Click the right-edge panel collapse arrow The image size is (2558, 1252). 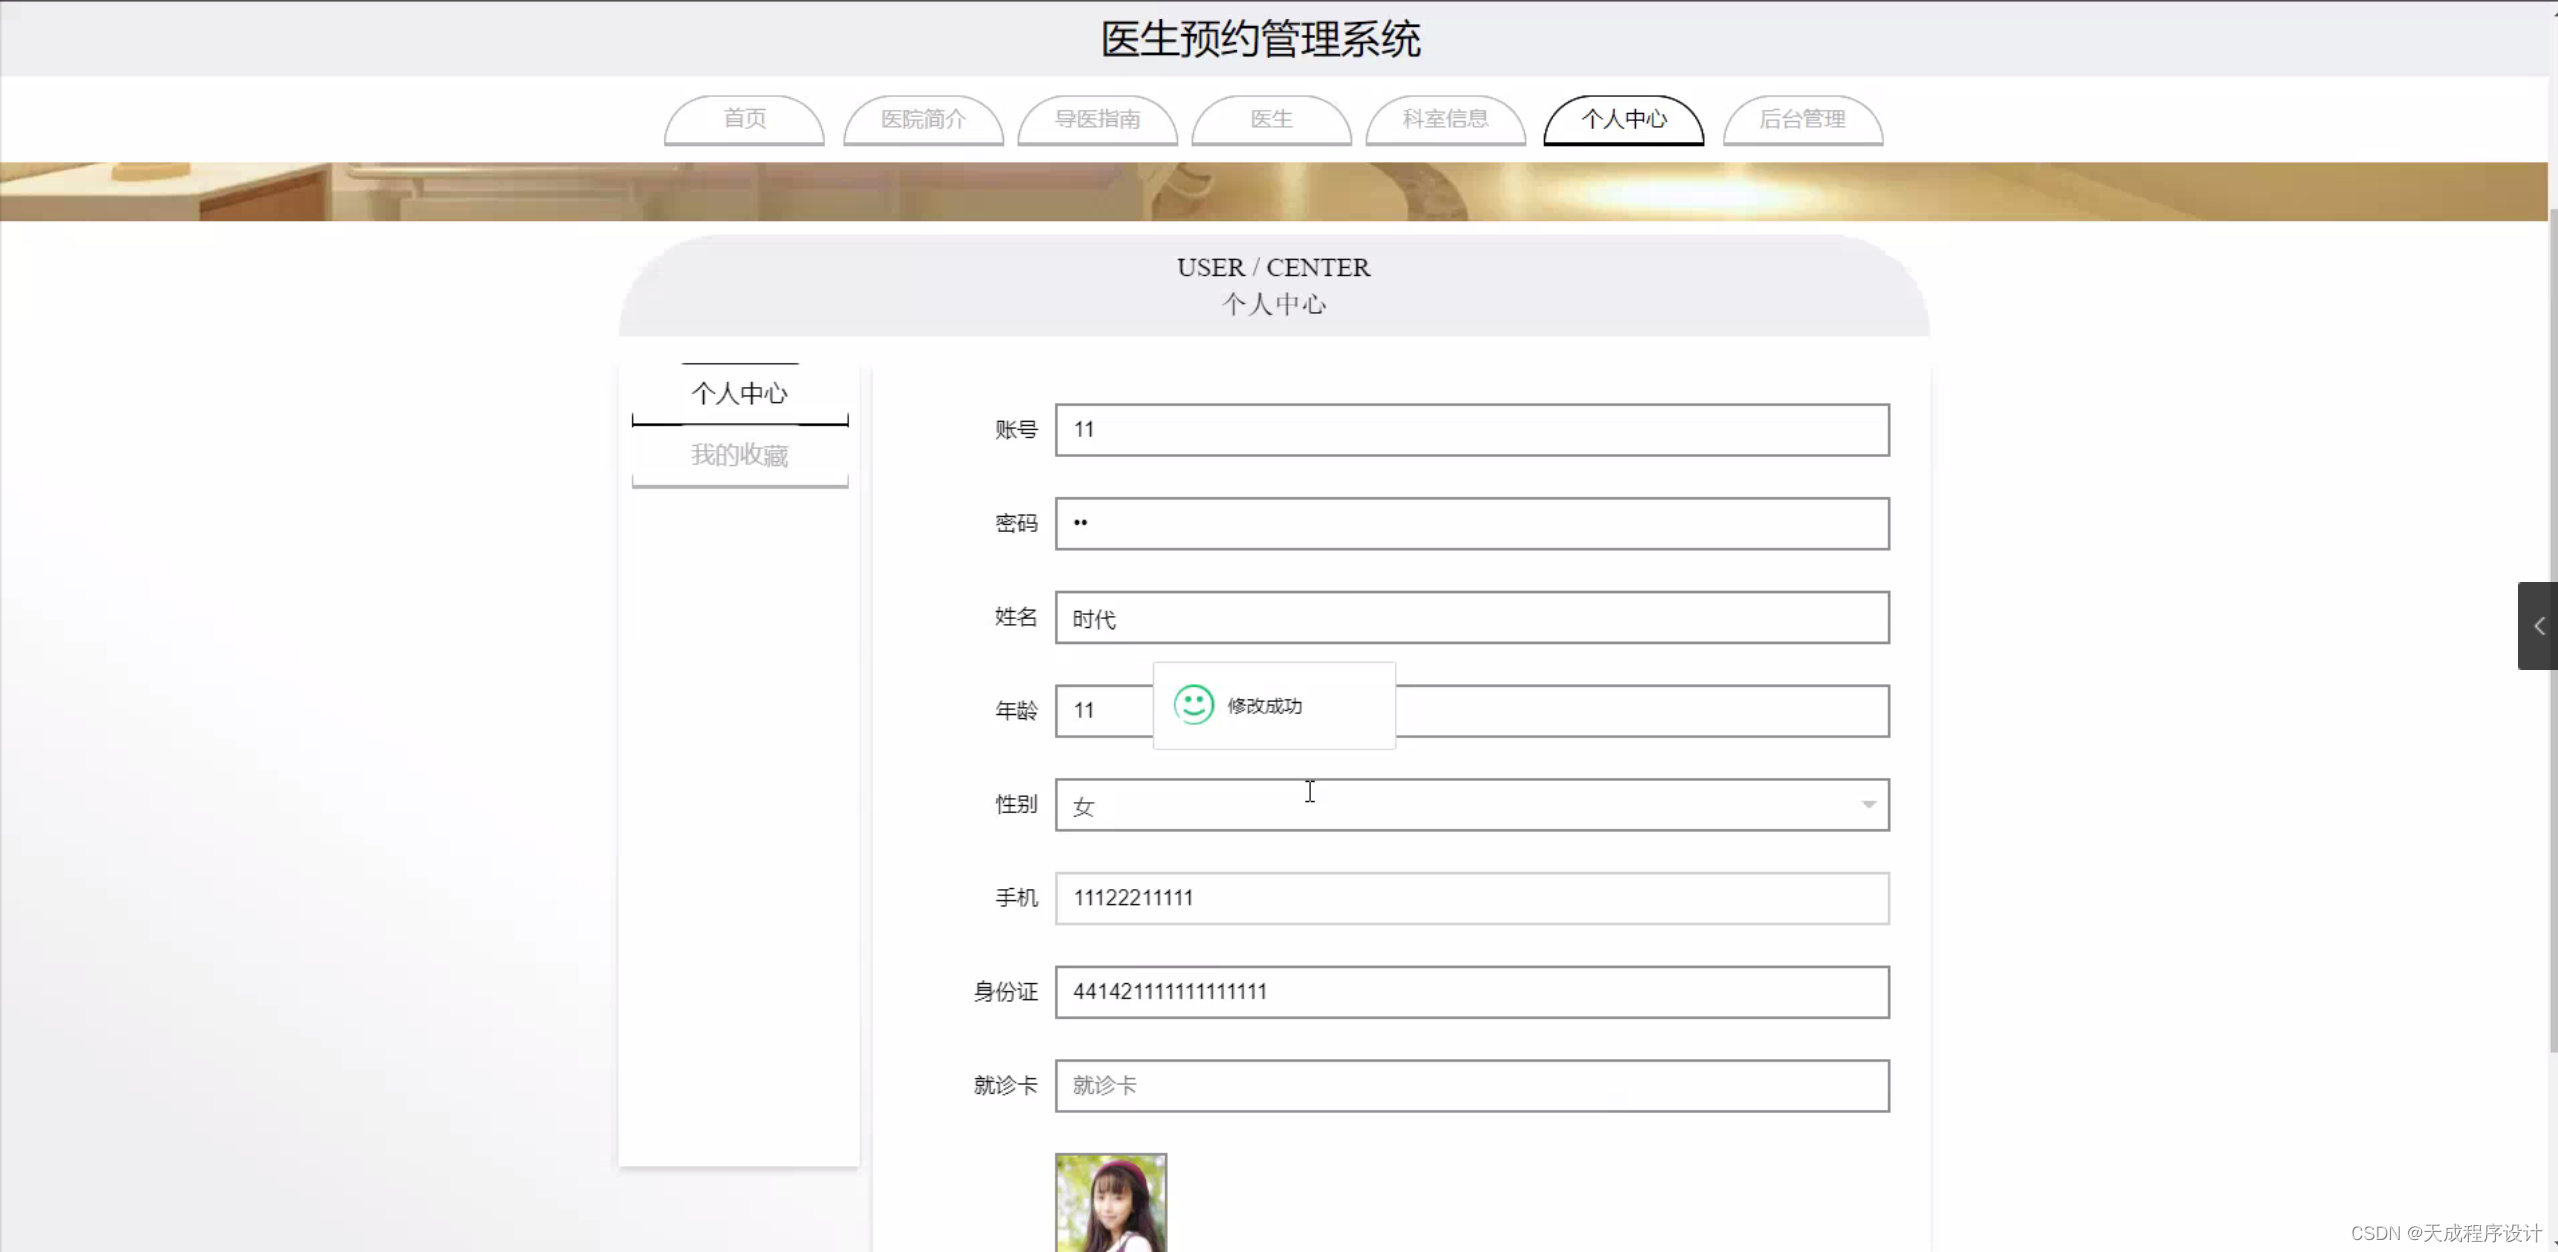pyautogui.click(x=2538, y=626)
